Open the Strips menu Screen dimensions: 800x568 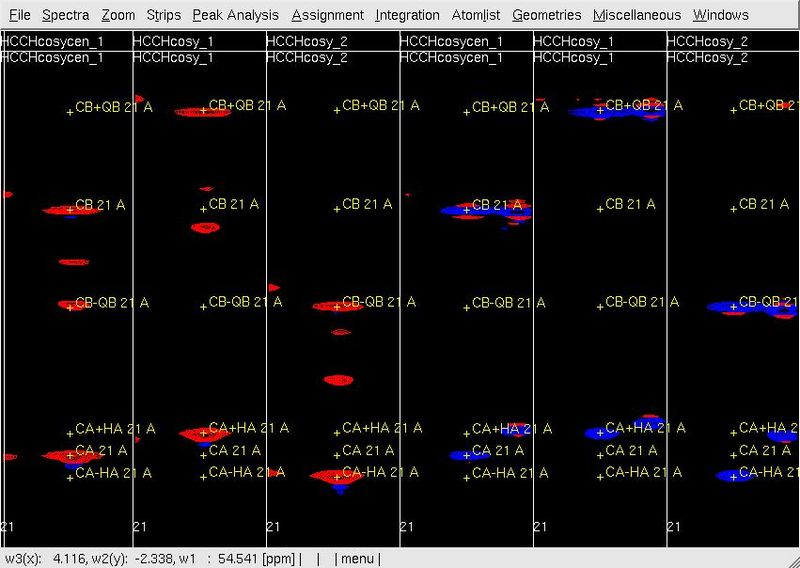point(163,15)
